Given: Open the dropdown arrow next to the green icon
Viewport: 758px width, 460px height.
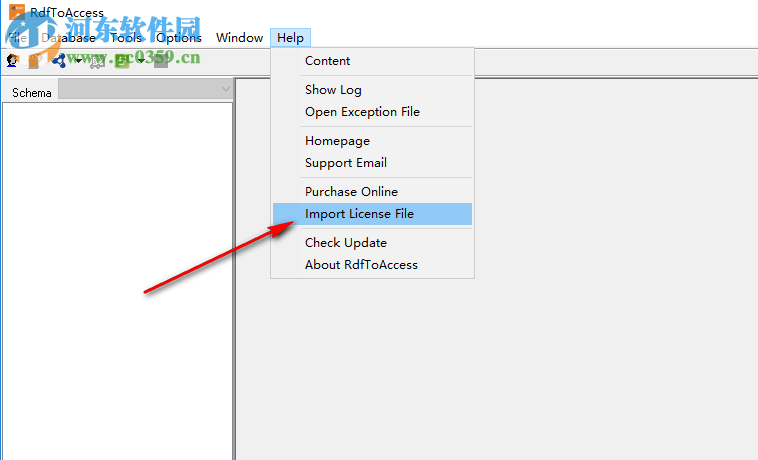Looking at the screenshot, I should (141, 61).
